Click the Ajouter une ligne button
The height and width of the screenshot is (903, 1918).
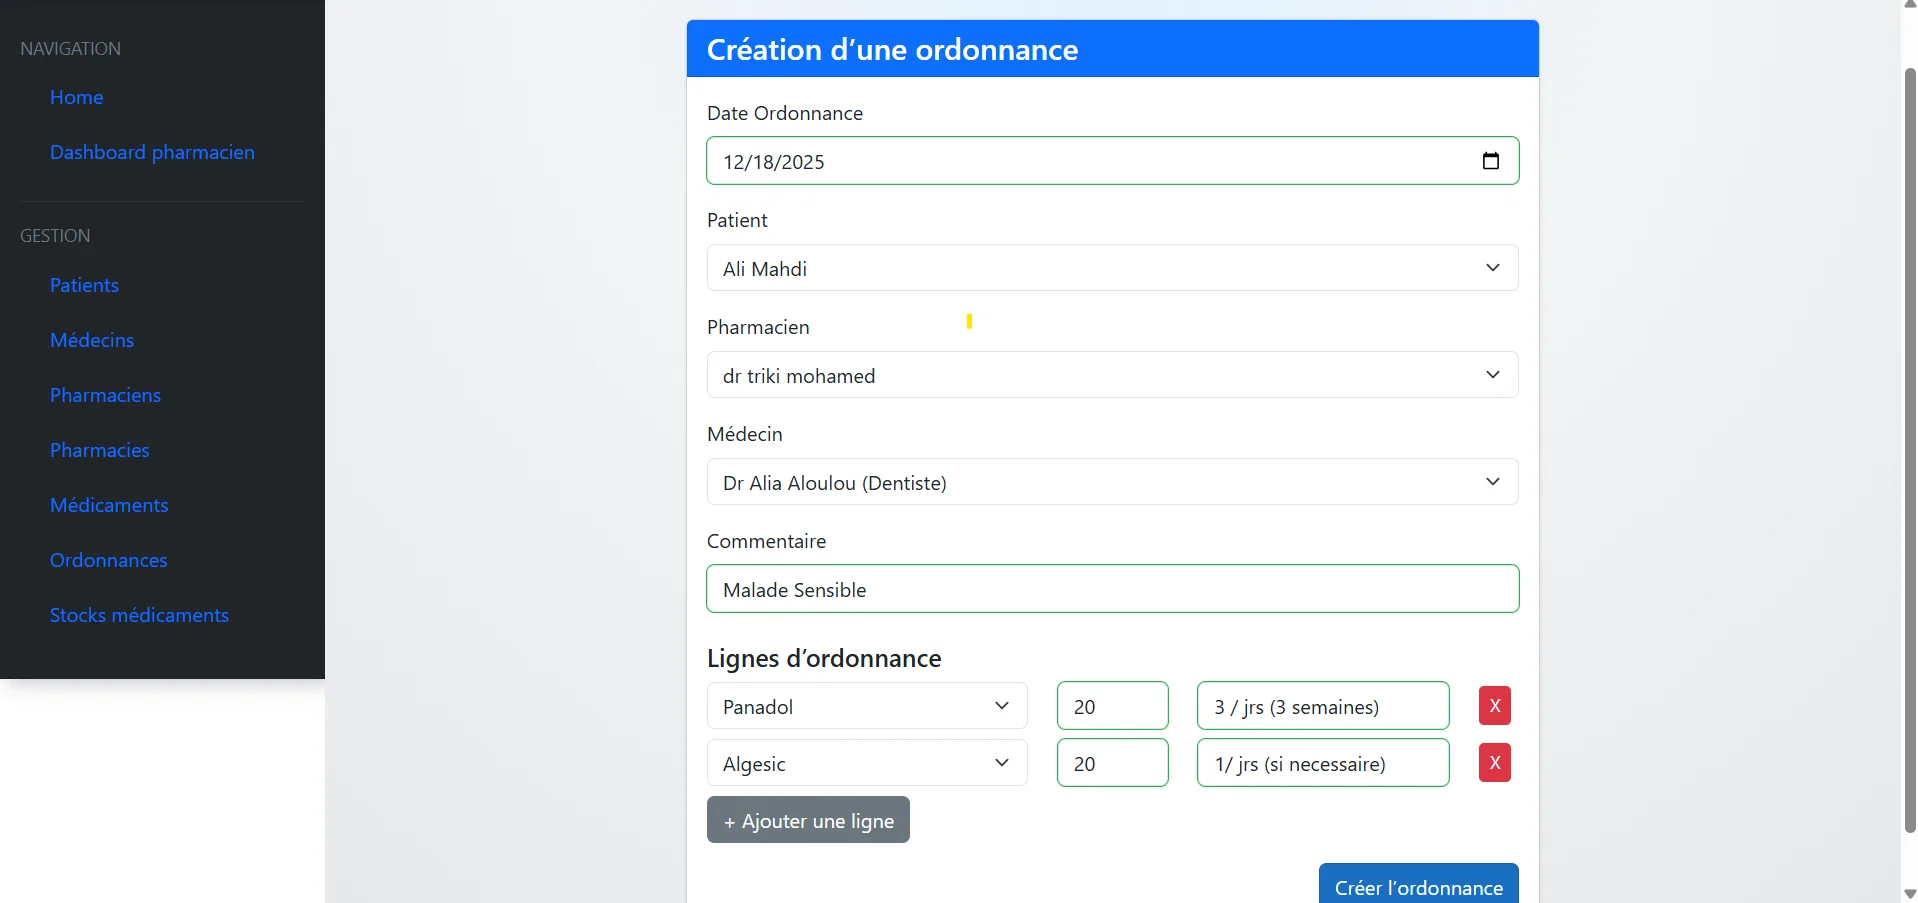[x=808, y=820]
